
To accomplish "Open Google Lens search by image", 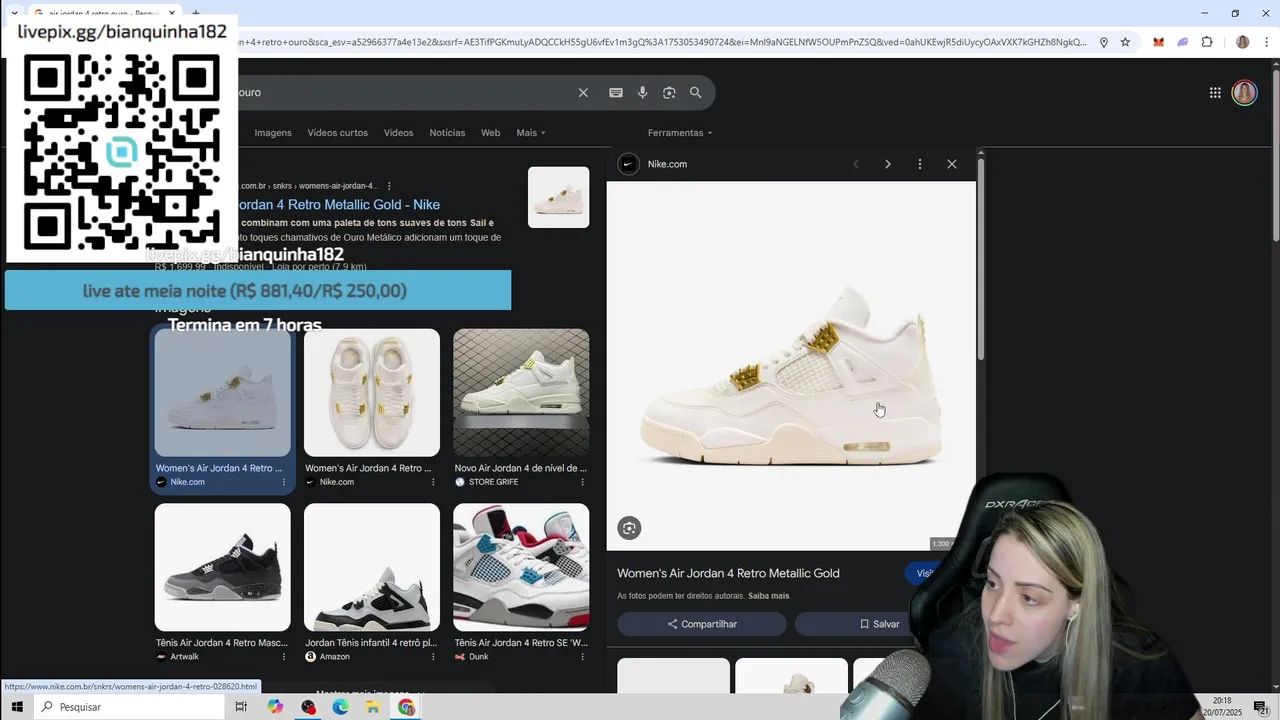I will pyautogui.click(x=669, y=92).
